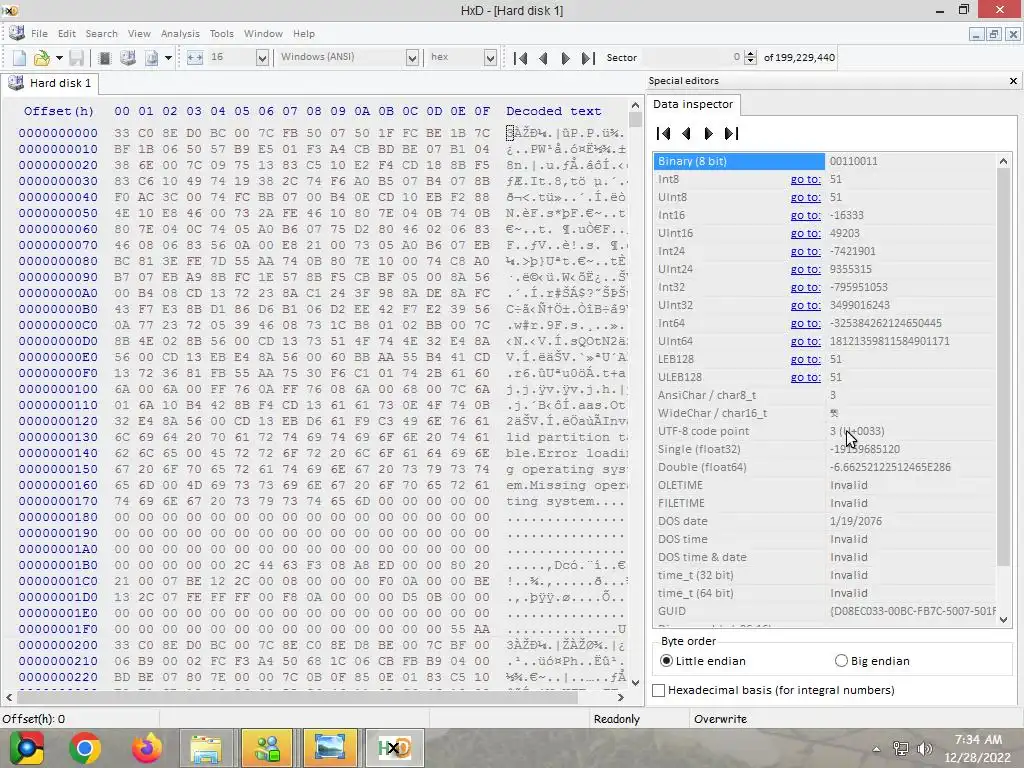Image resolution: width=1024 pixels, height=768 pixels.
Task: Go to last sector in toolbar
Action: (x=588, y=58)
